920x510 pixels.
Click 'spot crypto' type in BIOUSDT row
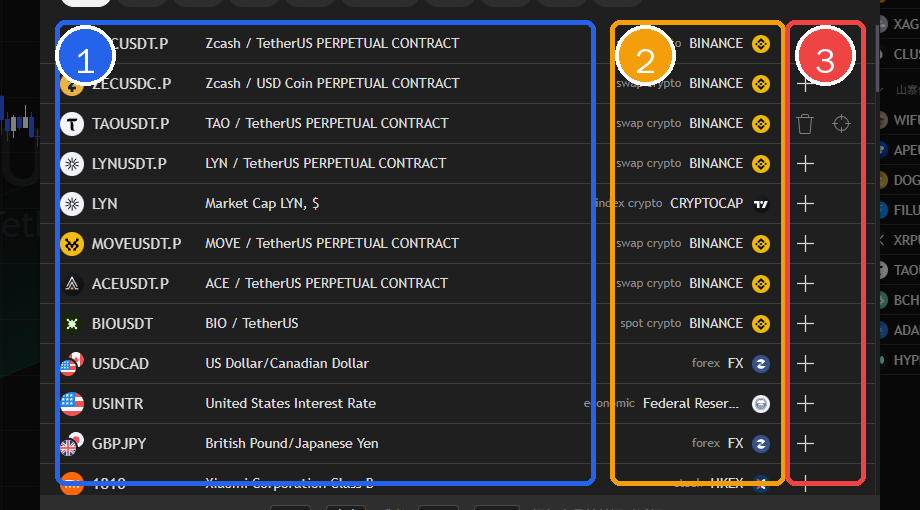pos(651,323)
